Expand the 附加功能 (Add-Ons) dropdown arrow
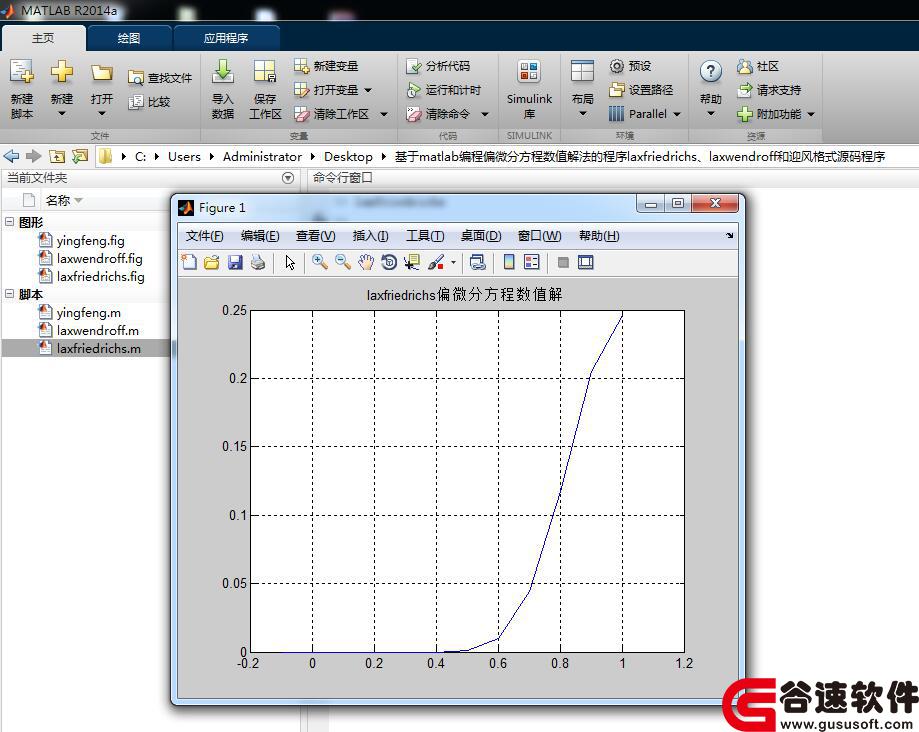This screenshot has width=919, height=732. [811, 114]
